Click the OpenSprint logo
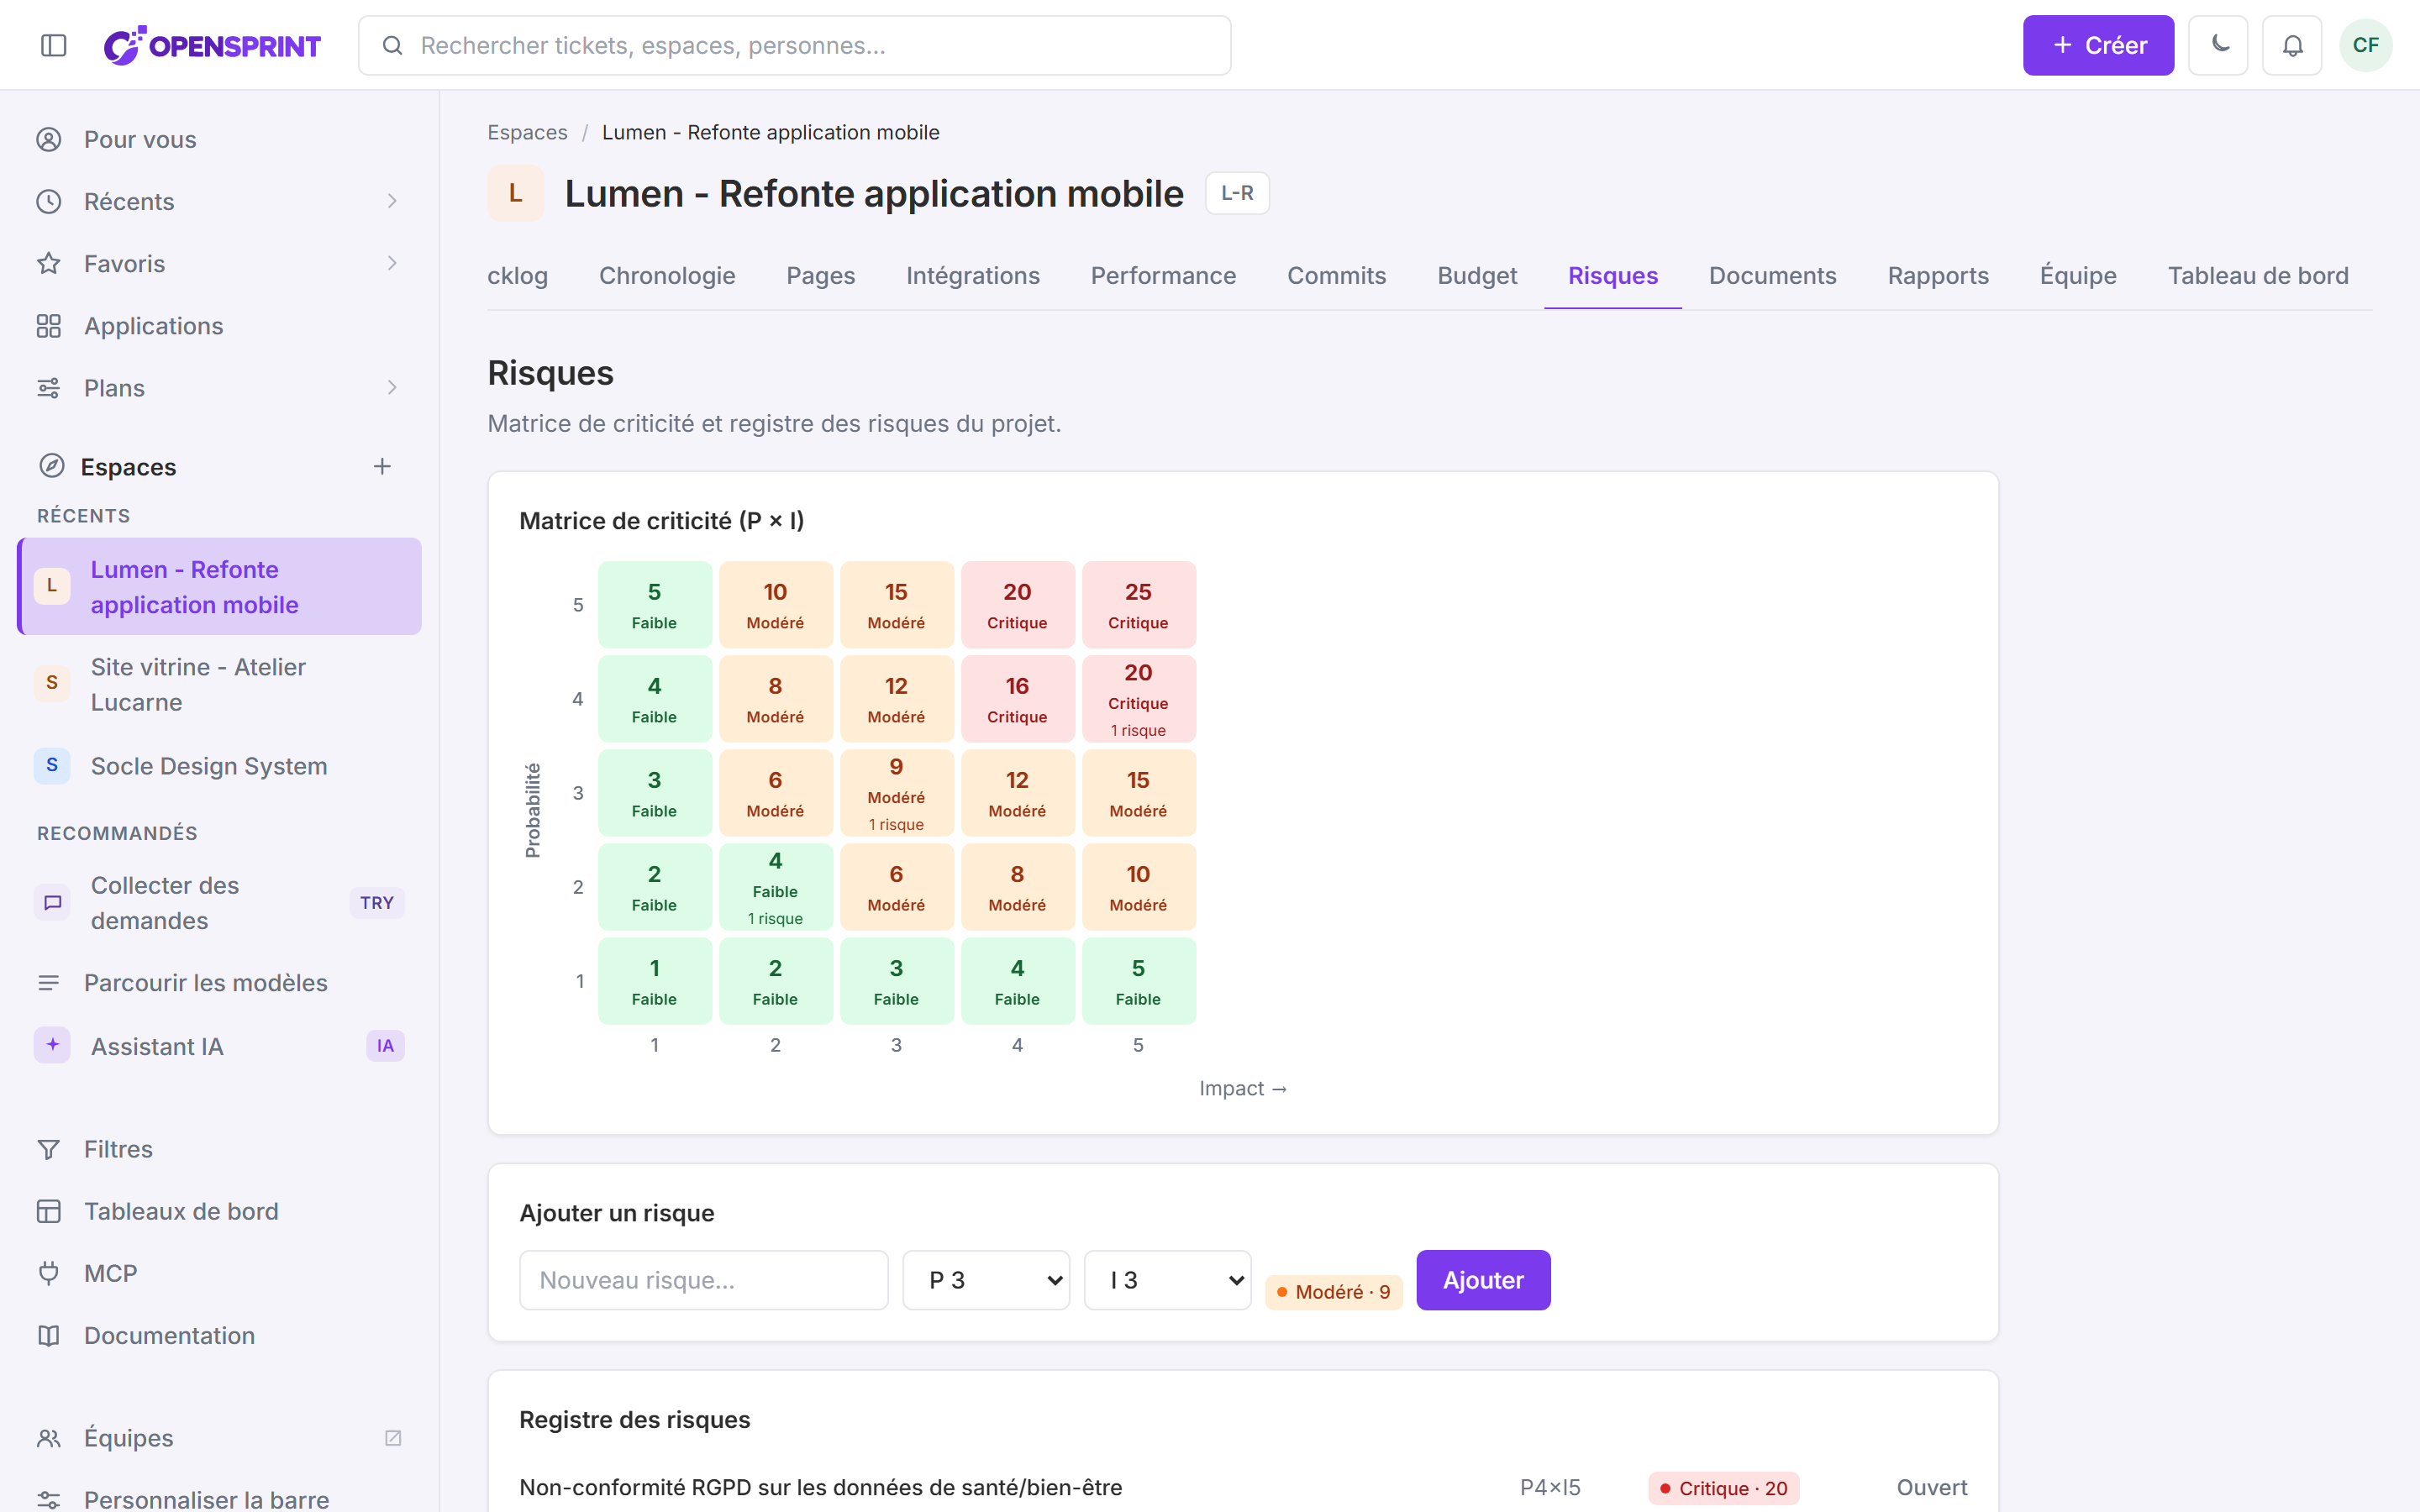Screen dimensions: 2420x1512 pos(212,45)
